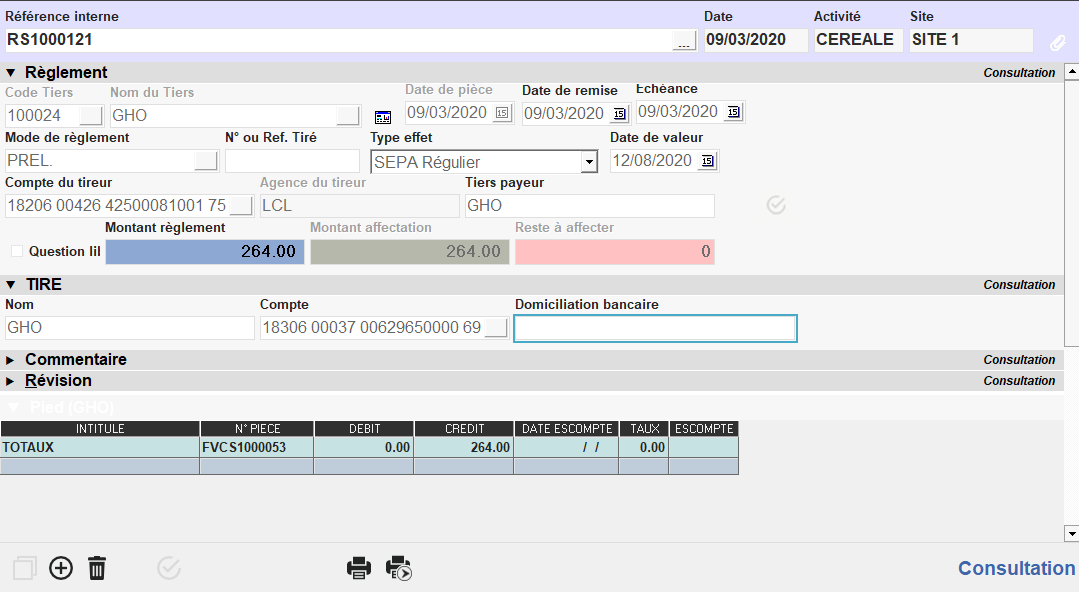Click the Domiciliation bancaire input field
Screen dimensions: 1079x592
(655, 329)
